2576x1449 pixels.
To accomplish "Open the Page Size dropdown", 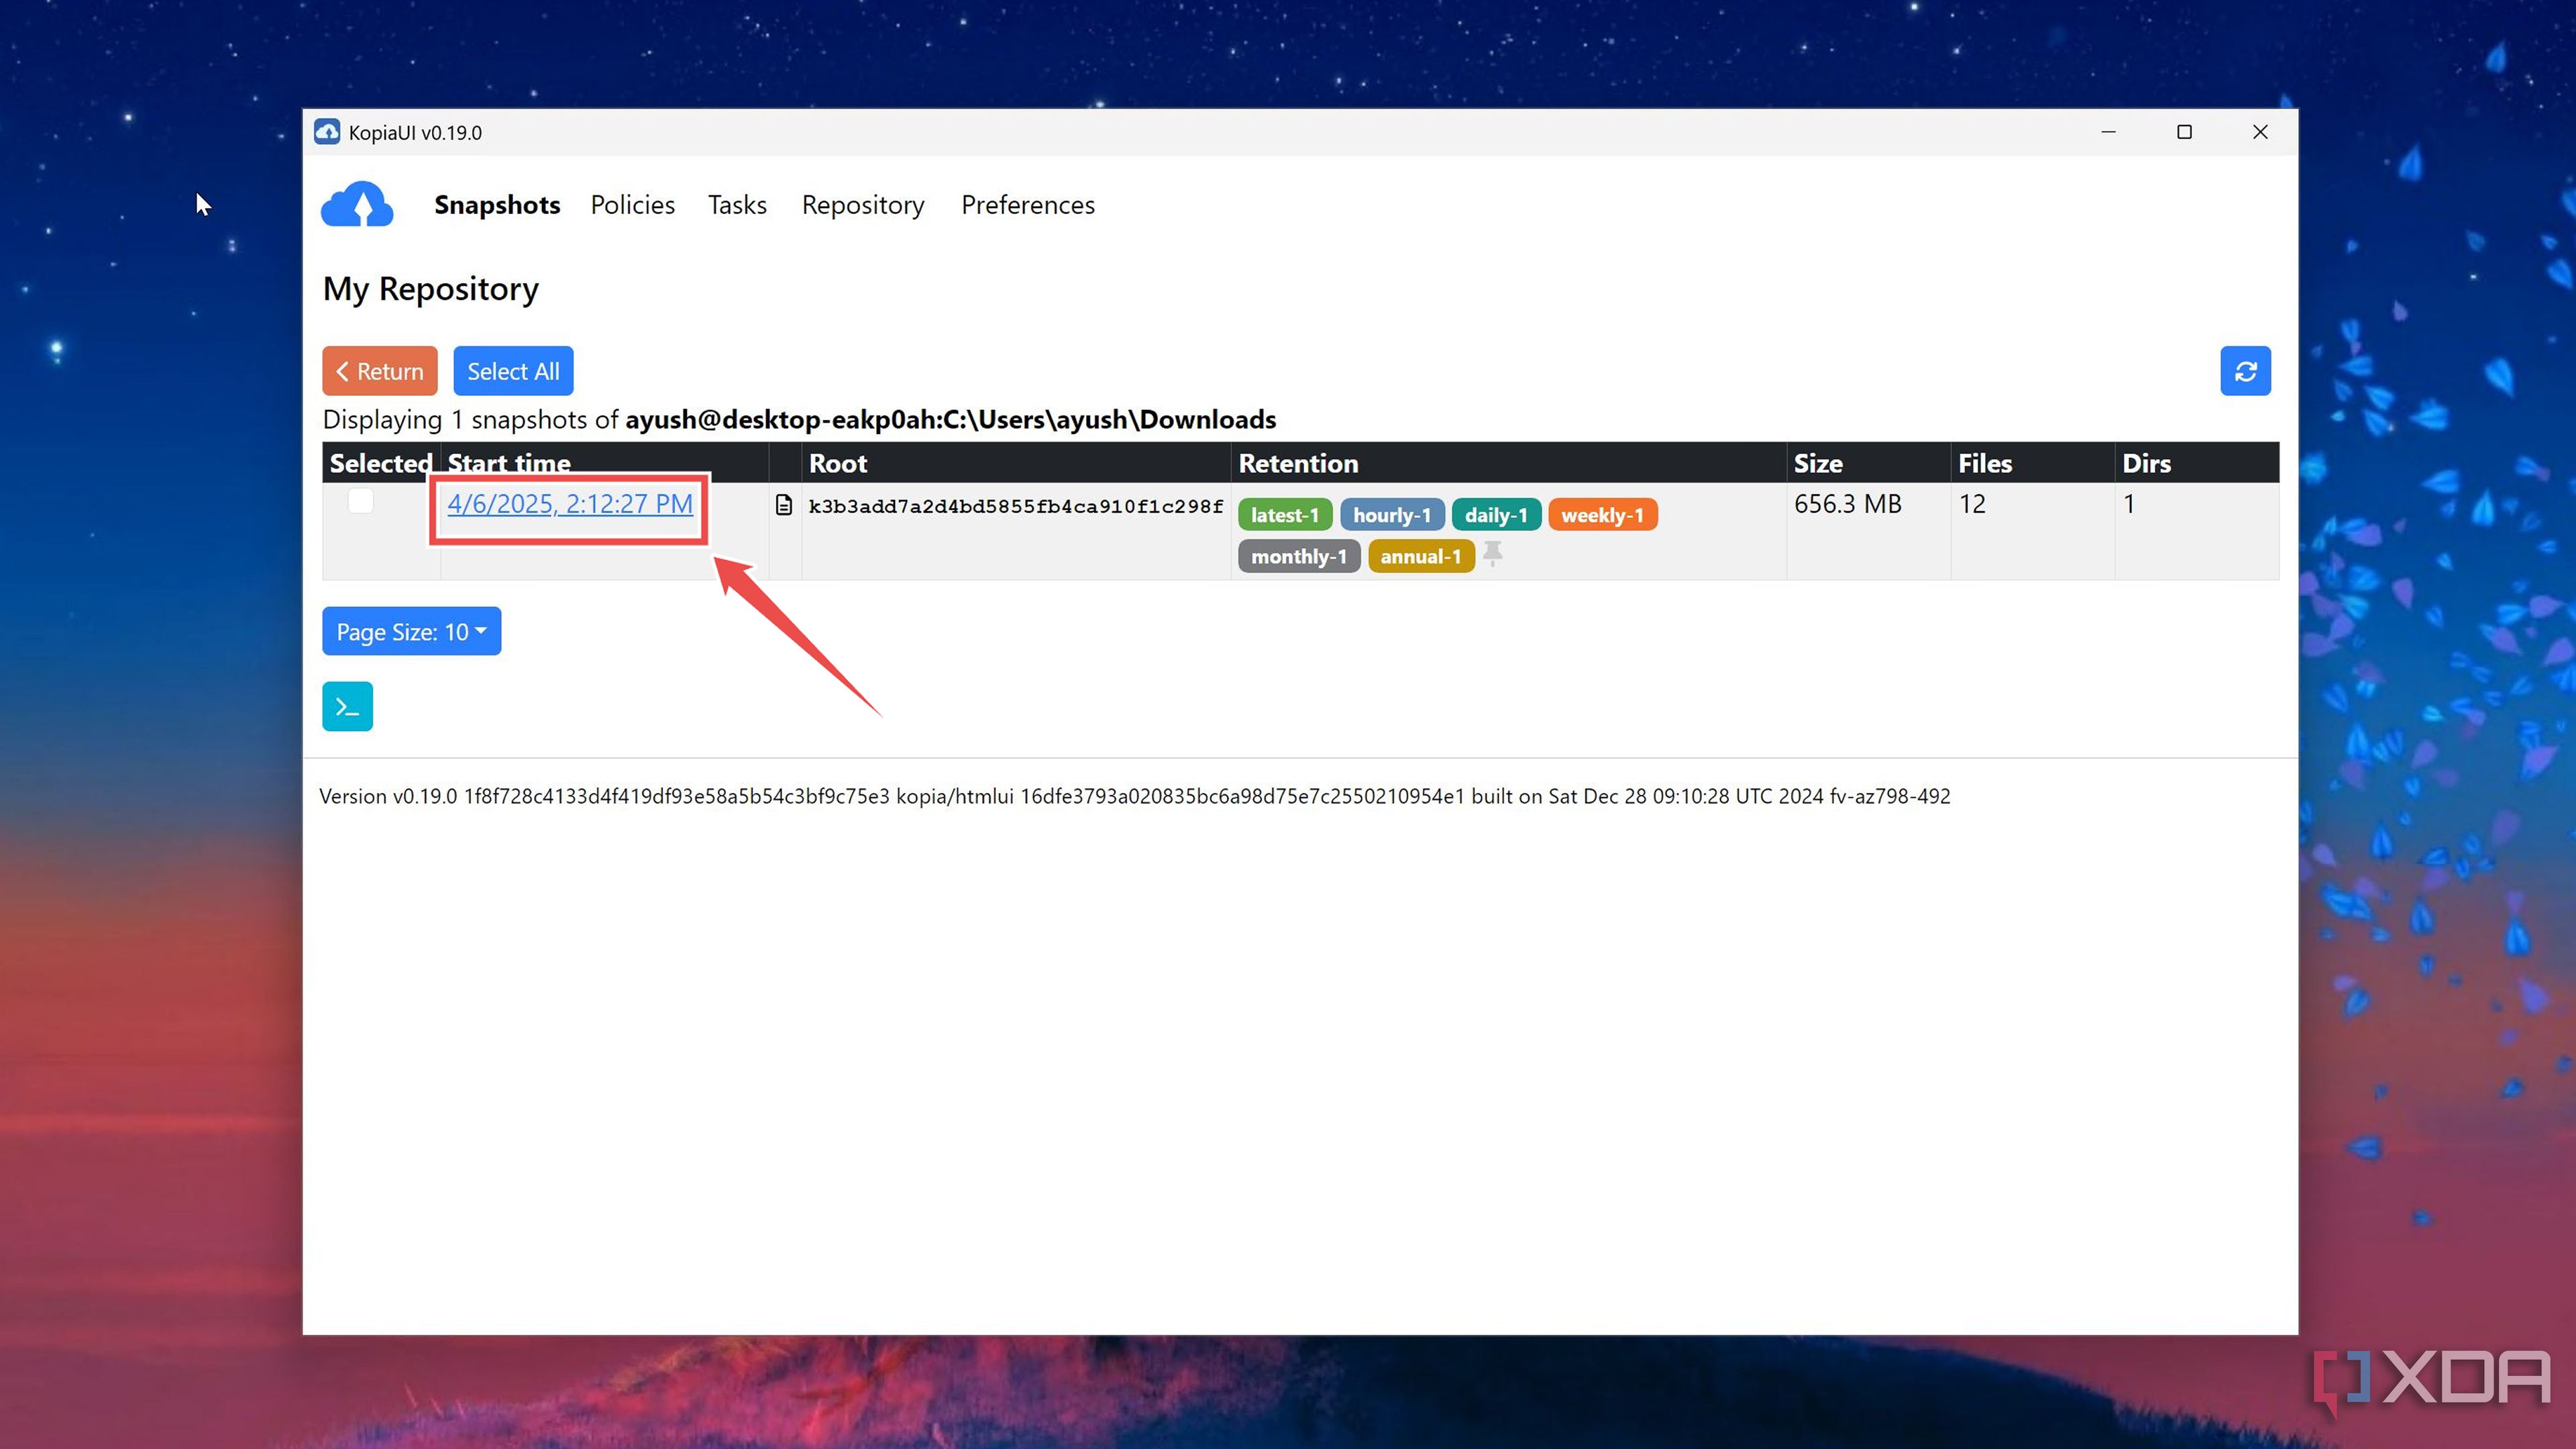I will point(410,631).
